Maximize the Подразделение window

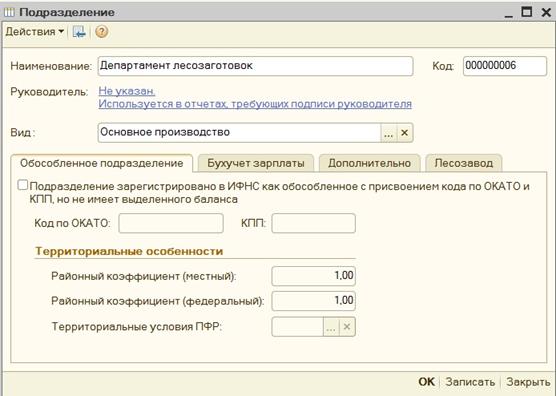(527, 12)
